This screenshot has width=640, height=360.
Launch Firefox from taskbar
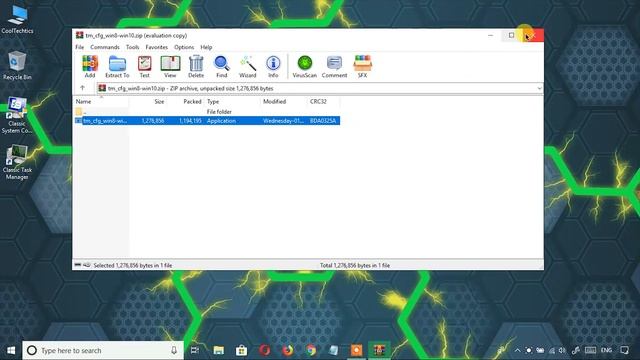[x=288, y=350]
